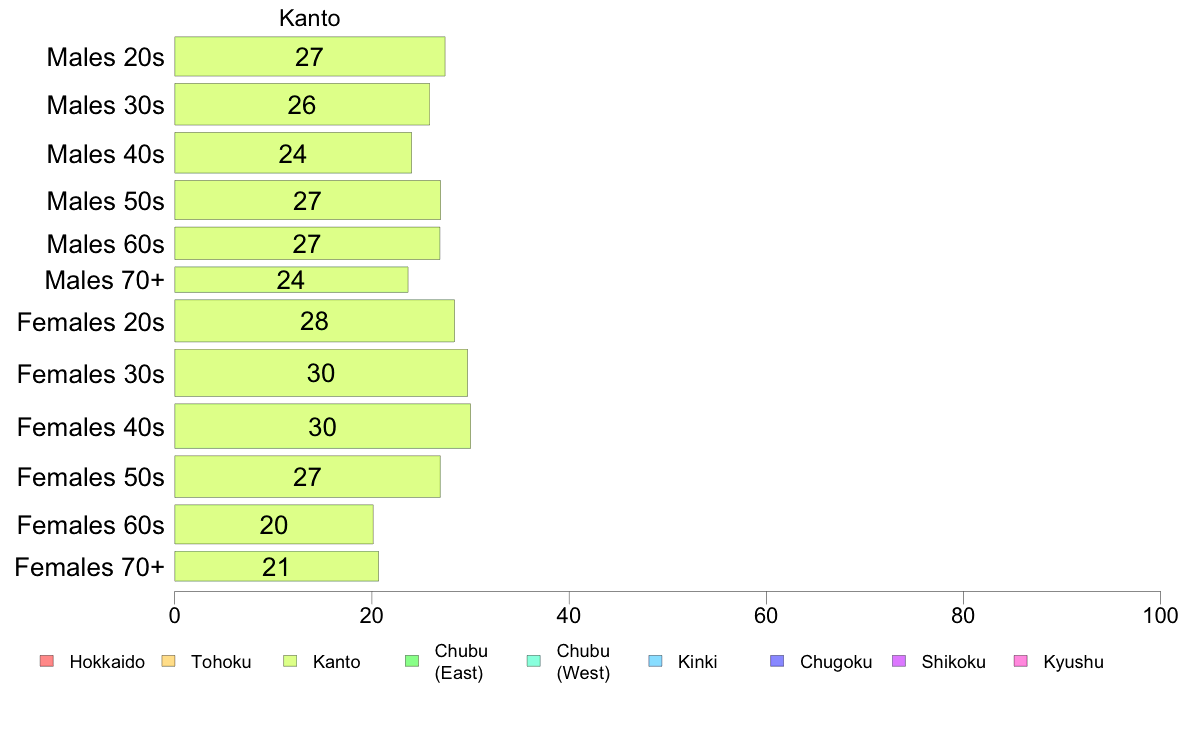
Task: Click the 60 tick on x-axis
Action: pos(766,615)
